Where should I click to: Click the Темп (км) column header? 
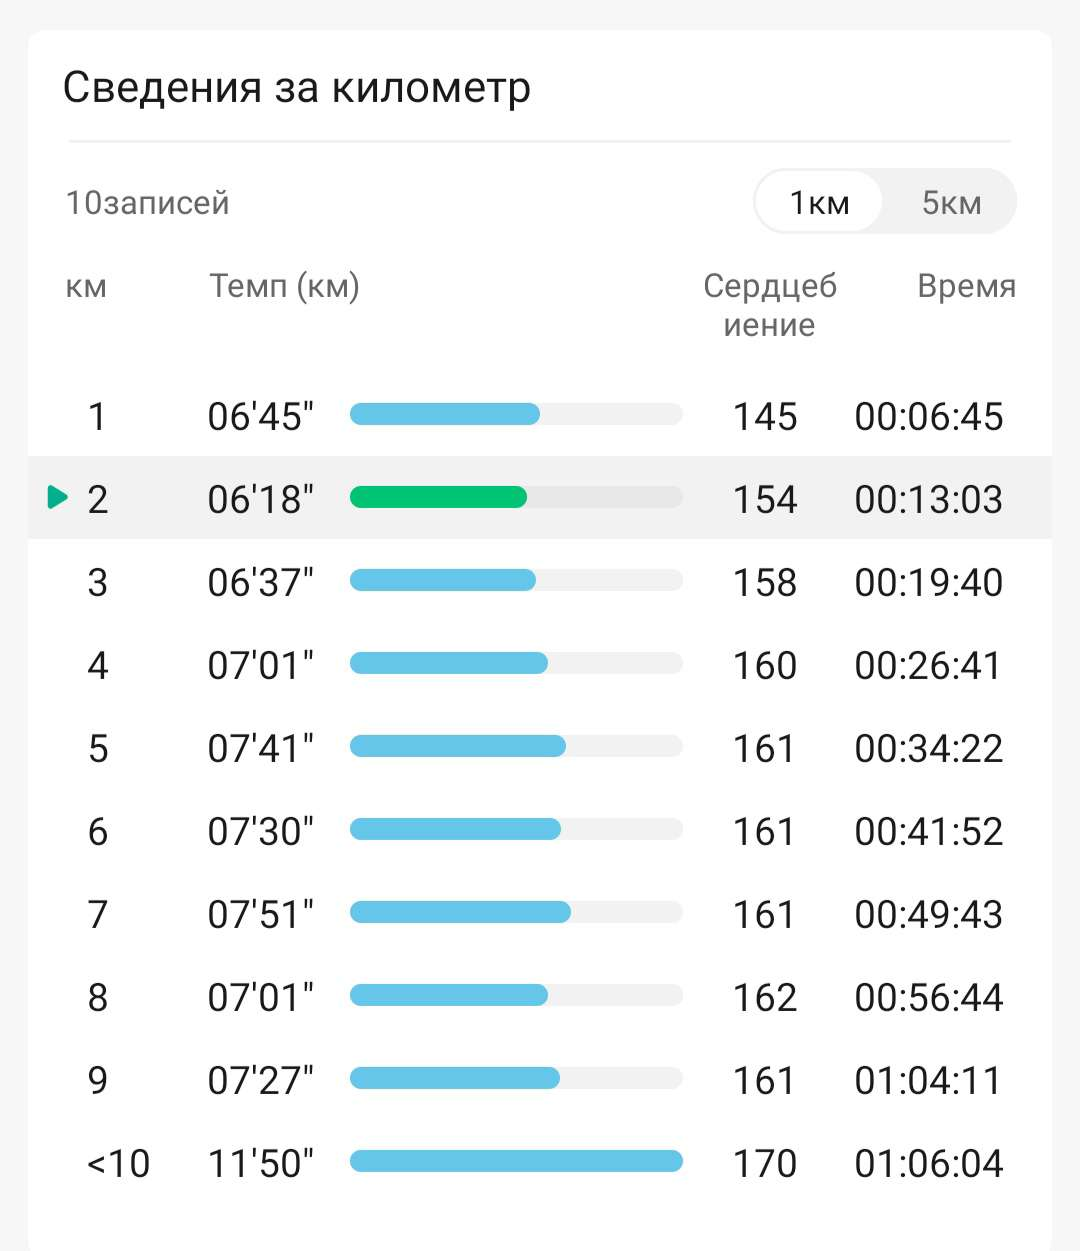(x=284, y=286)
